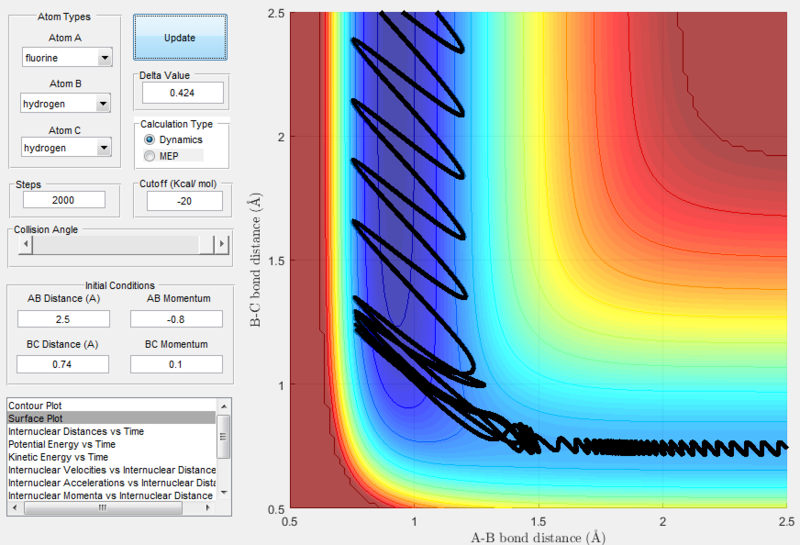Click the Delta Value input field
The height and width of the screenshot is (545, 800).
point(183,93)
